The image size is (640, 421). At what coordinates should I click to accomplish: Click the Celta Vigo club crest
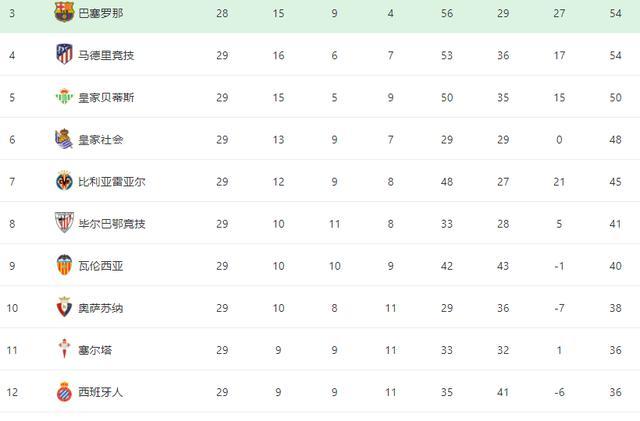(64, 350)
